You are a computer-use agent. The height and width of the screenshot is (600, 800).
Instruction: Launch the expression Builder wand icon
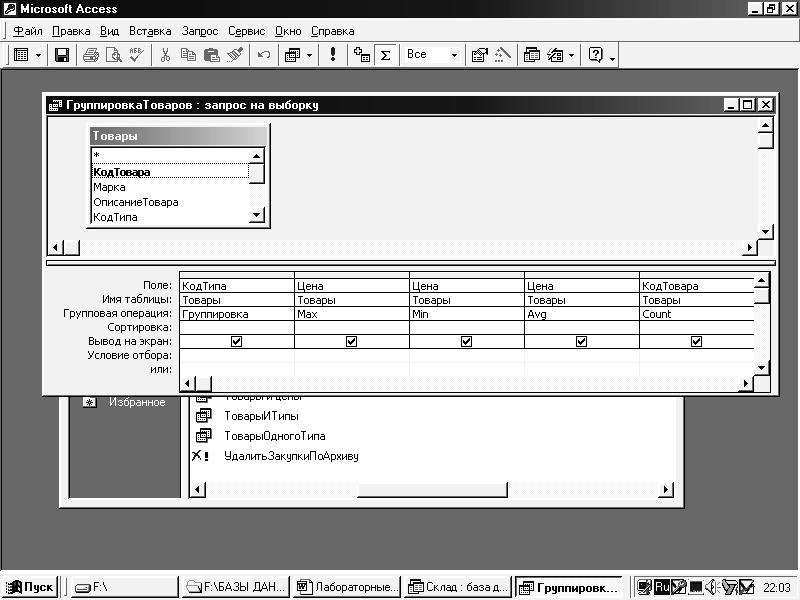pyautogui.click(x=503, y=55)
